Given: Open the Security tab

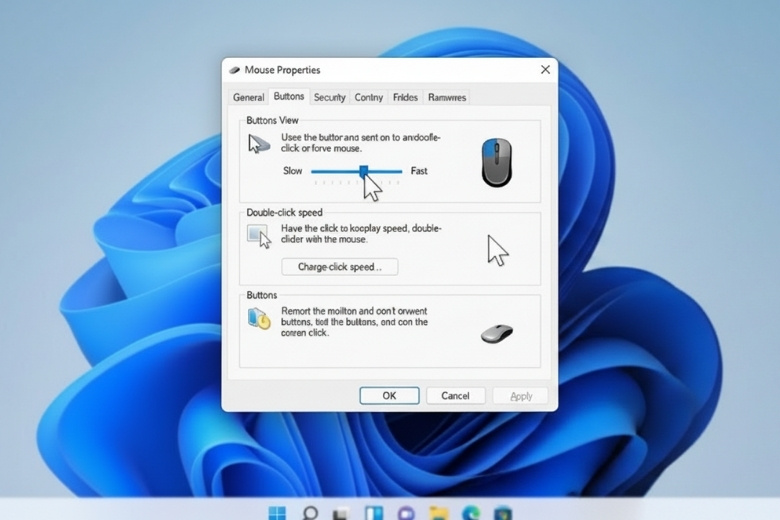Looking at the screenshot, I should pos(329,97).
